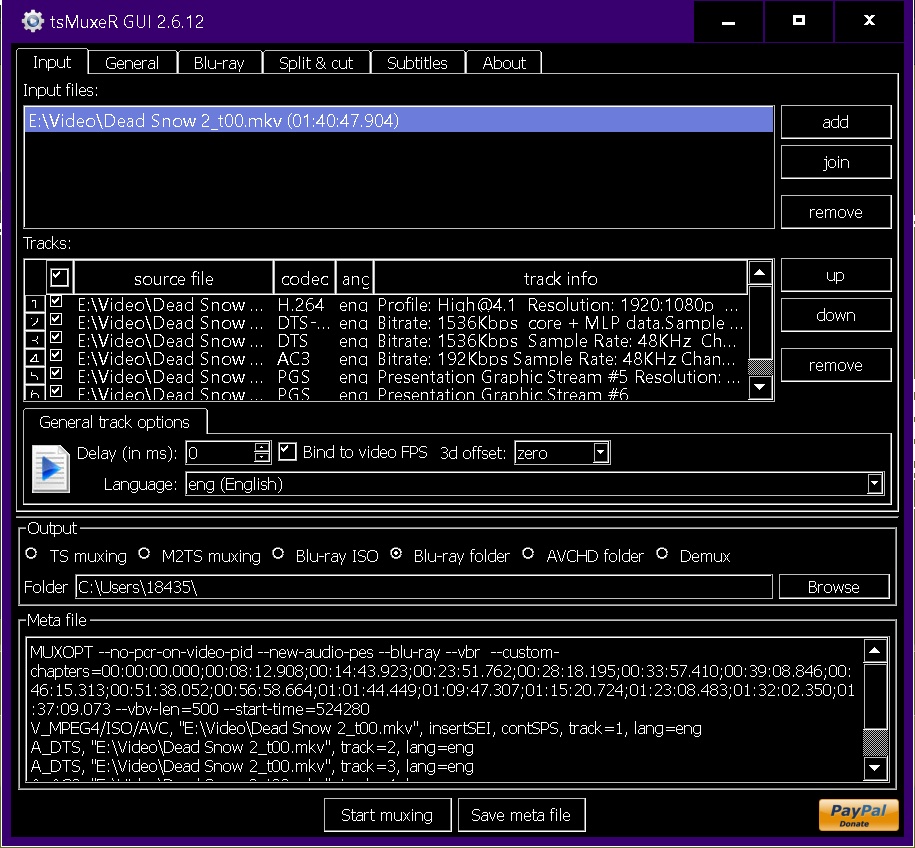The width and height of the screenshot is (915, 848).
Task: Click the output Folder path field
Action: pyautogui.click(x=424, y=587)
